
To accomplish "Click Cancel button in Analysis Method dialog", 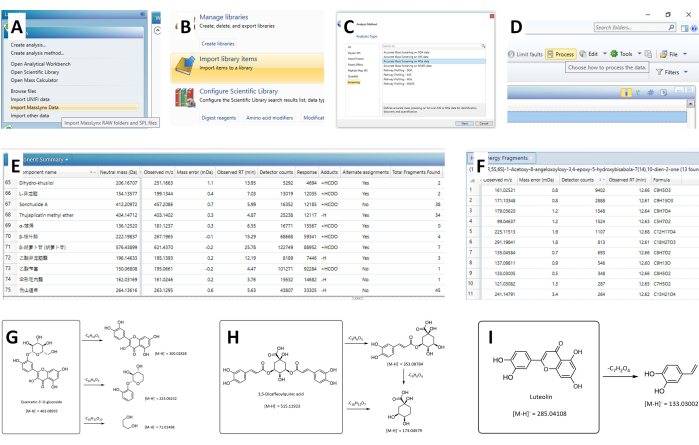I will [484, 123].
